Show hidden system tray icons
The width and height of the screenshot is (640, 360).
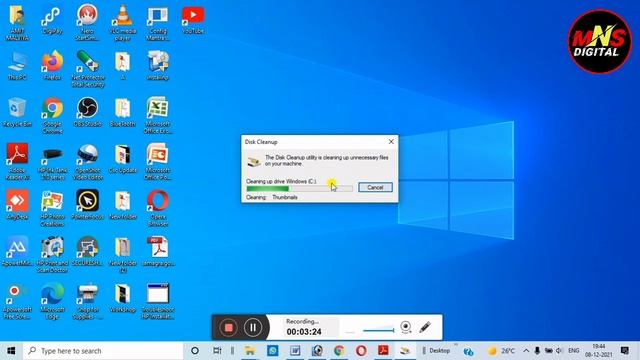526,351
